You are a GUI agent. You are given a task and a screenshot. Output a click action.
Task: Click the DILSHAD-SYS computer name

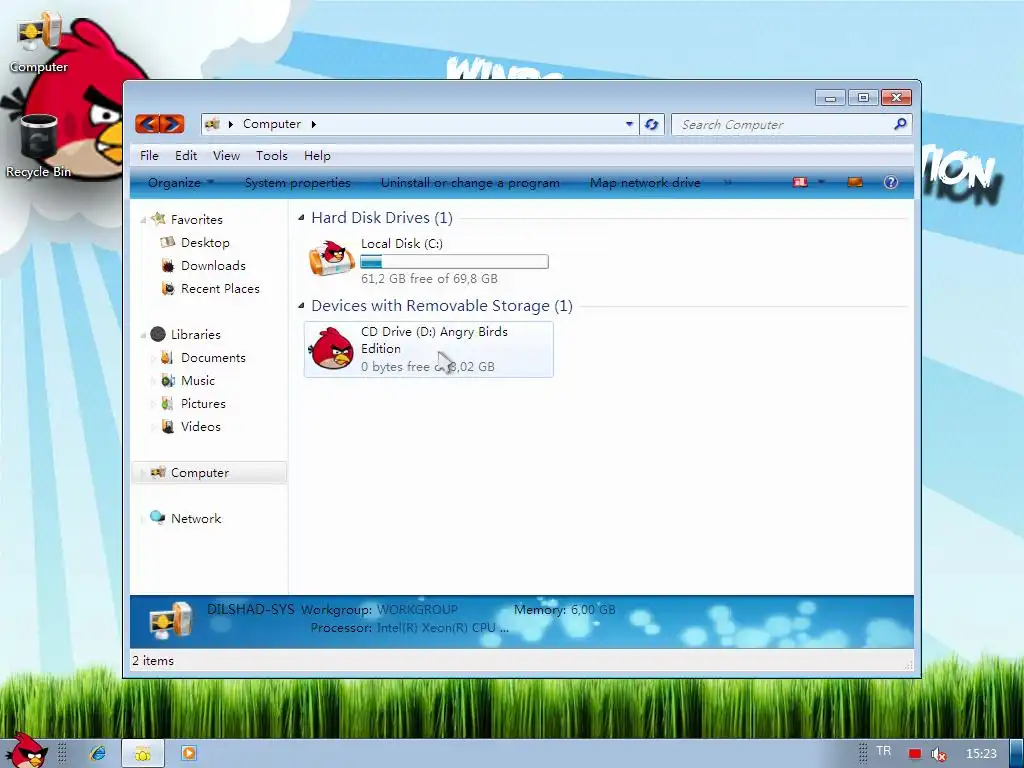click(250, 609)
